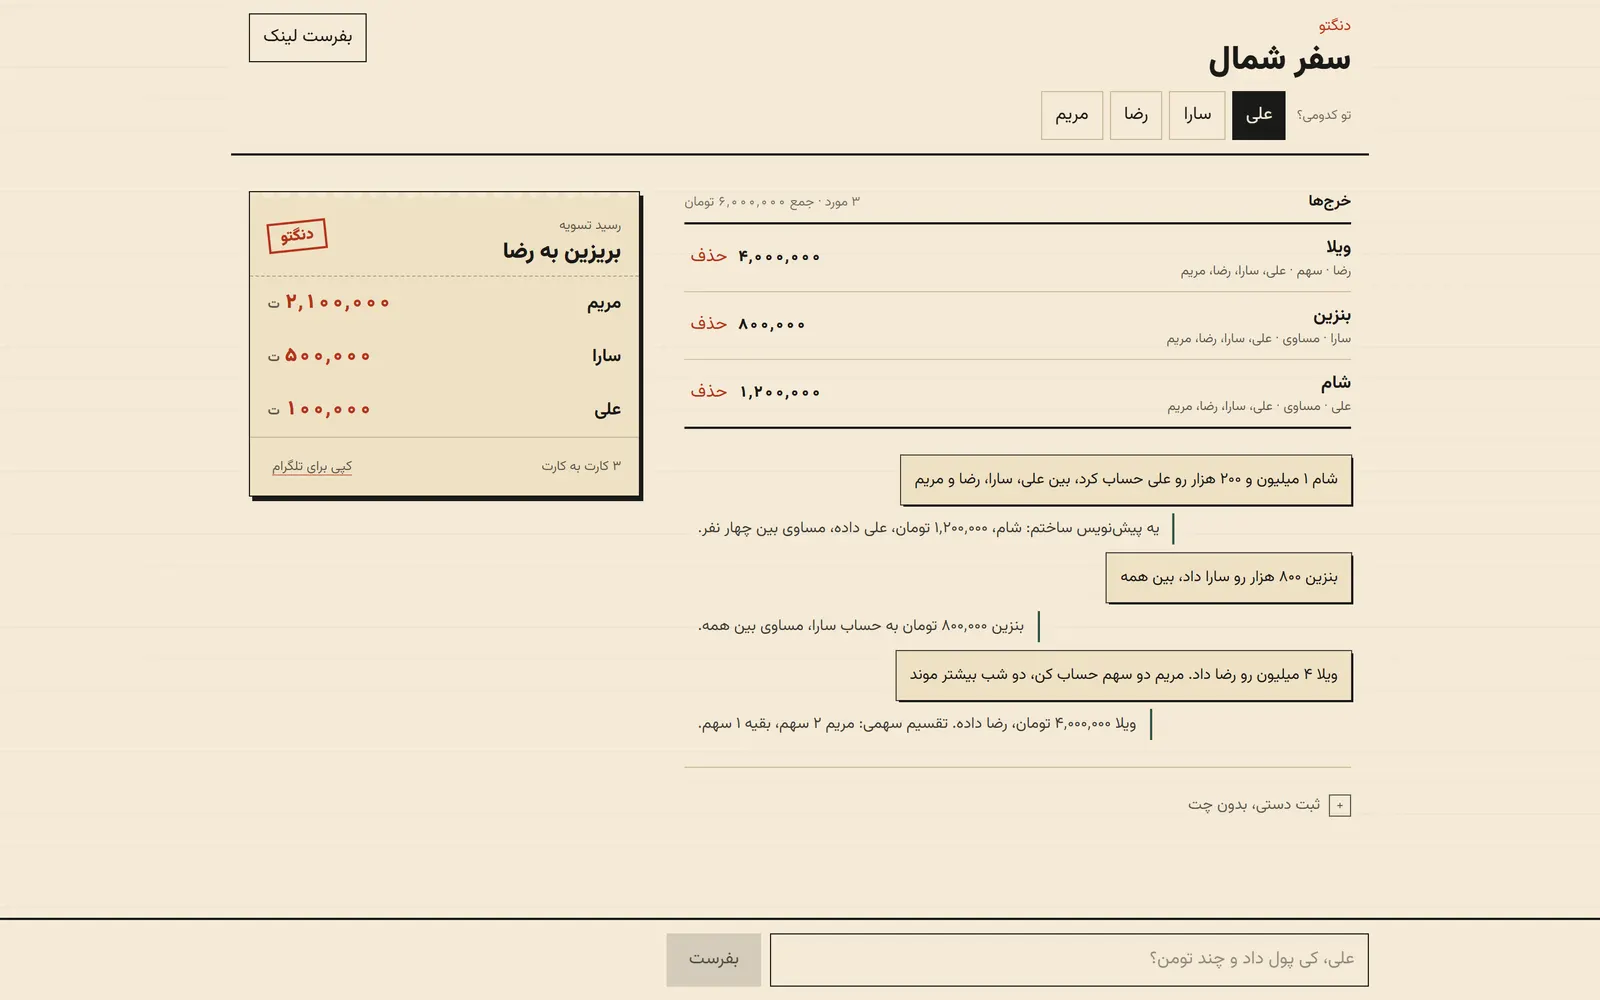Select رضا as current person
Image resolution: width=1600 pixels, height=1000 pixels.
pyautogui.click(x=1136, y=115)
